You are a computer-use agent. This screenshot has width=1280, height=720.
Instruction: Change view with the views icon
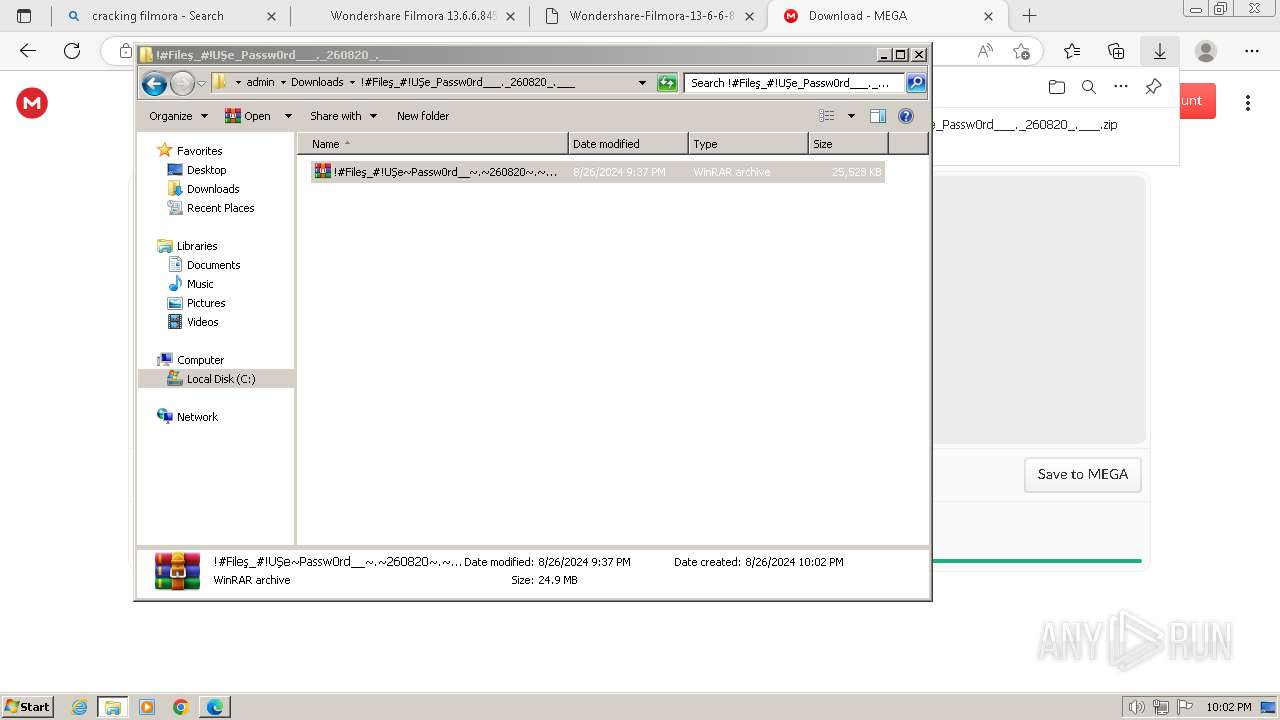click(x=827, y=116)
